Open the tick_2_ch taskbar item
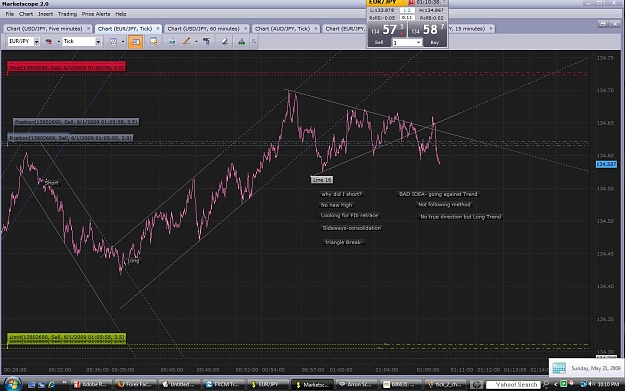The image size is (625, 391). (x=444, y=385)
